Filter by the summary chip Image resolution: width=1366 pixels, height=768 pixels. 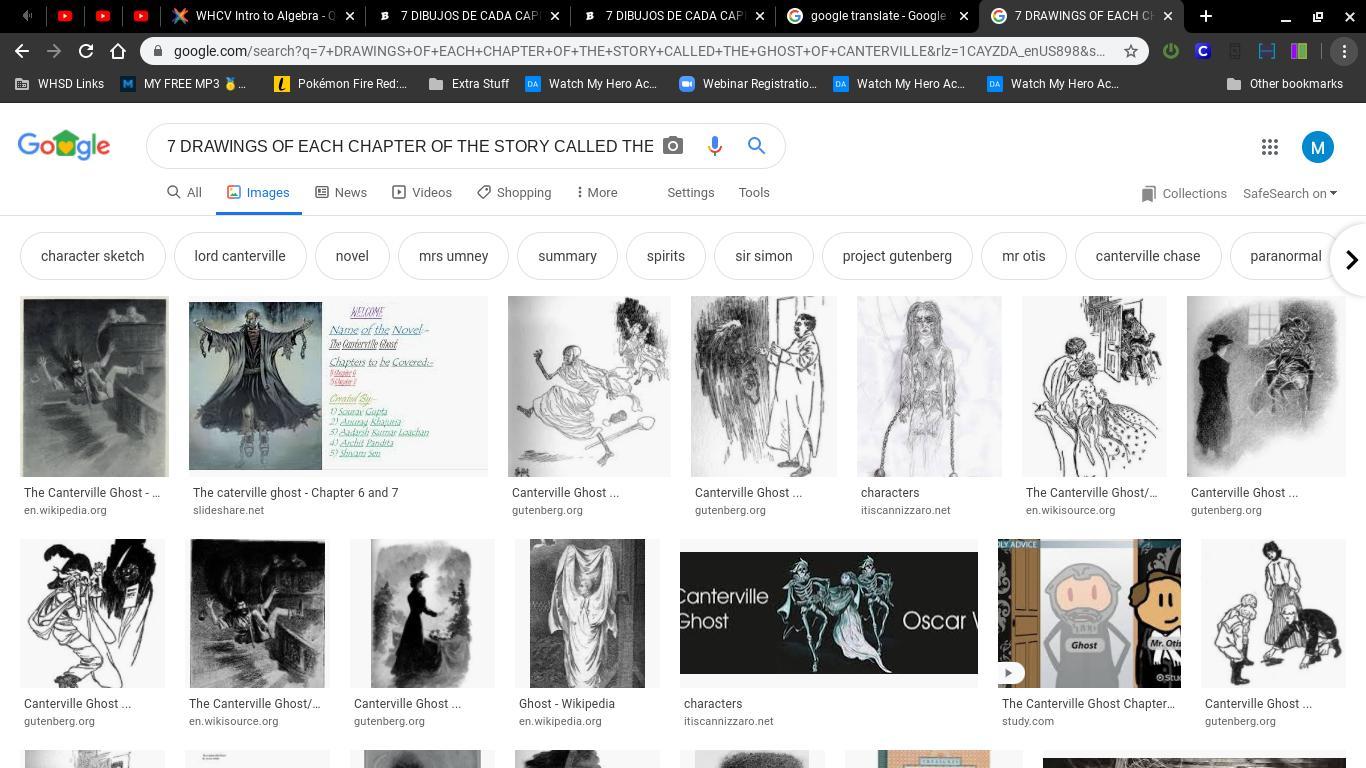point(567,256)
